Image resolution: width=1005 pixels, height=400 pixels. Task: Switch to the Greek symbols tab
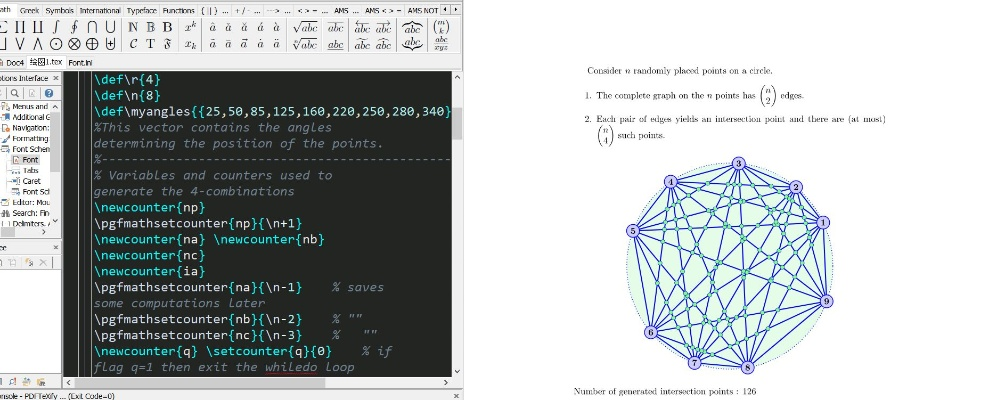click(x=30, y=9)
